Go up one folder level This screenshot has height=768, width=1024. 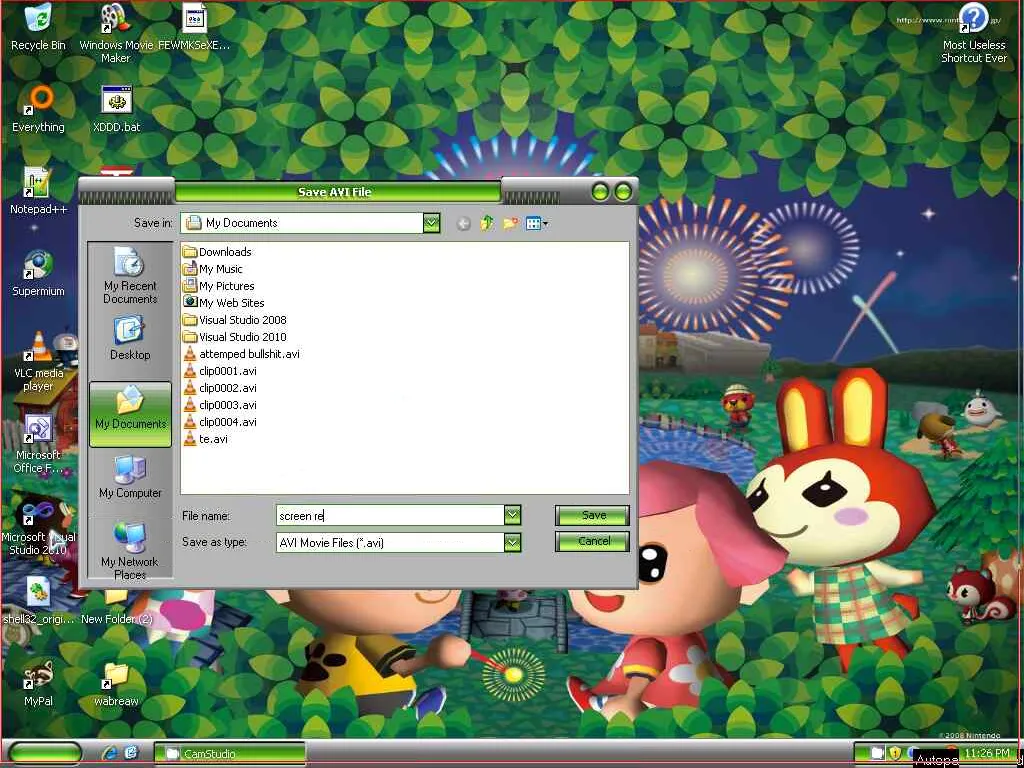(x=487, y=223)
